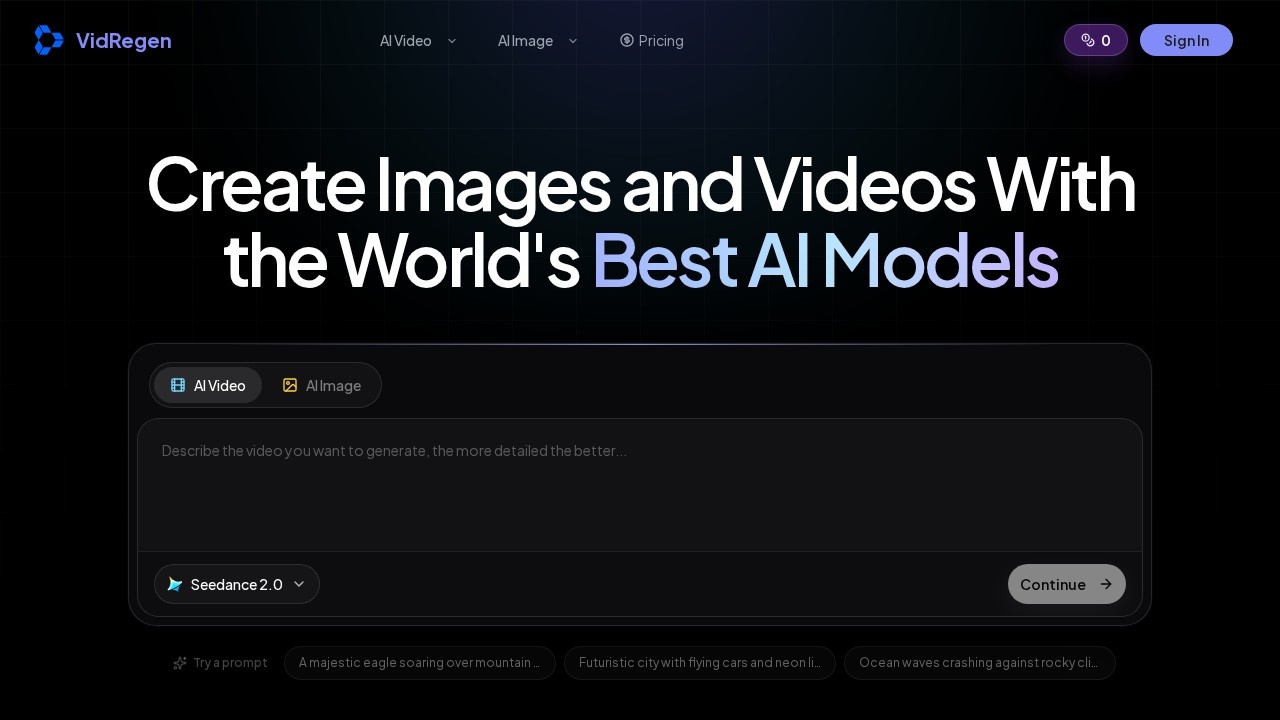Expand the chevron on Seedance 2.0 selector
This screenshot has width=1280, height=720.
pyautogui.click(x=299, y=584)
